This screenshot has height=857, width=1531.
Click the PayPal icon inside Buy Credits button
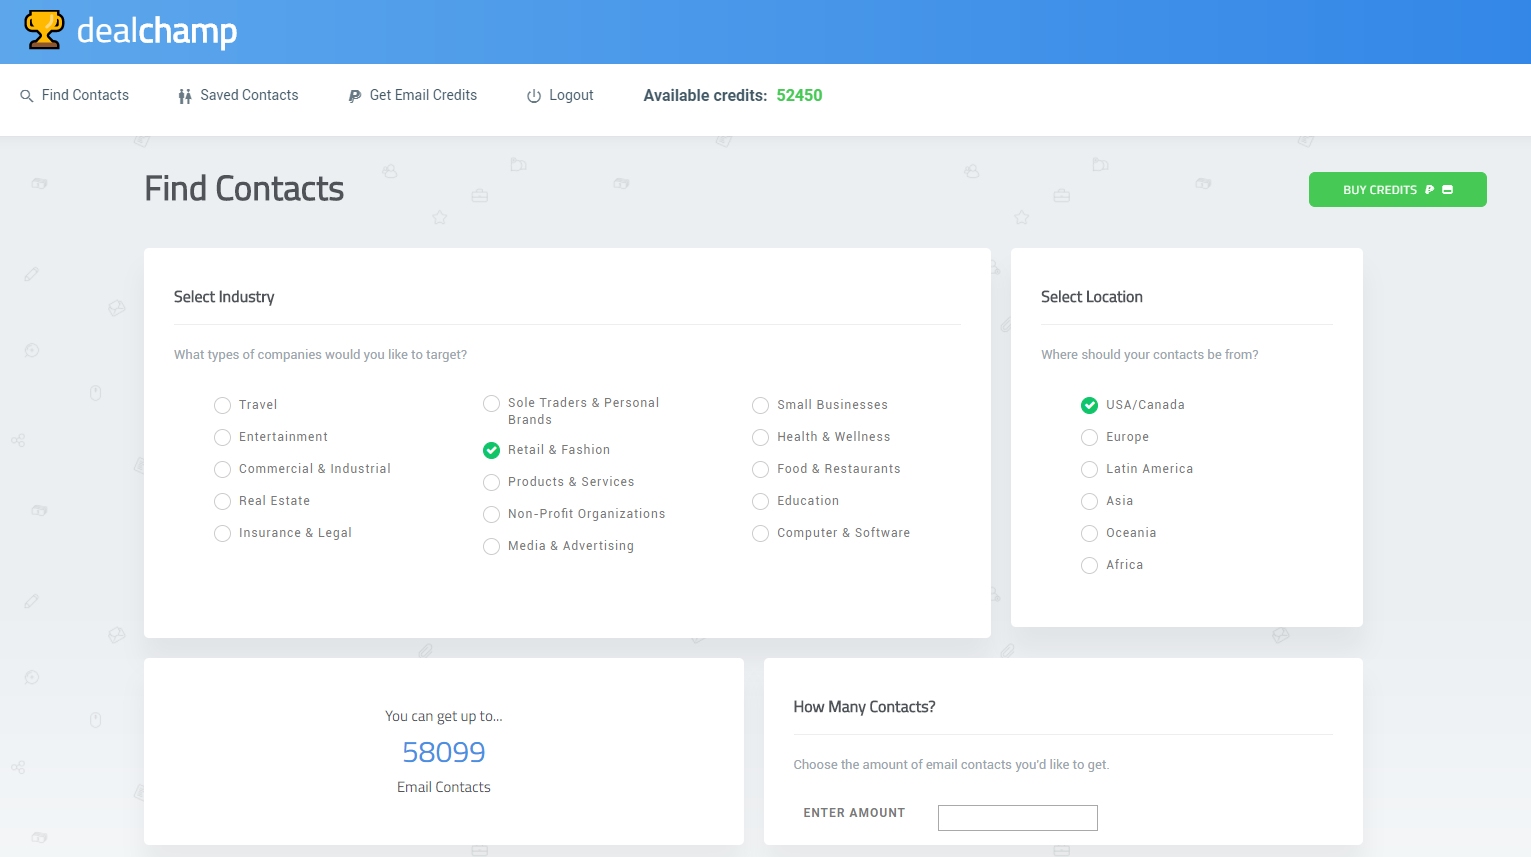[1429, 190]
